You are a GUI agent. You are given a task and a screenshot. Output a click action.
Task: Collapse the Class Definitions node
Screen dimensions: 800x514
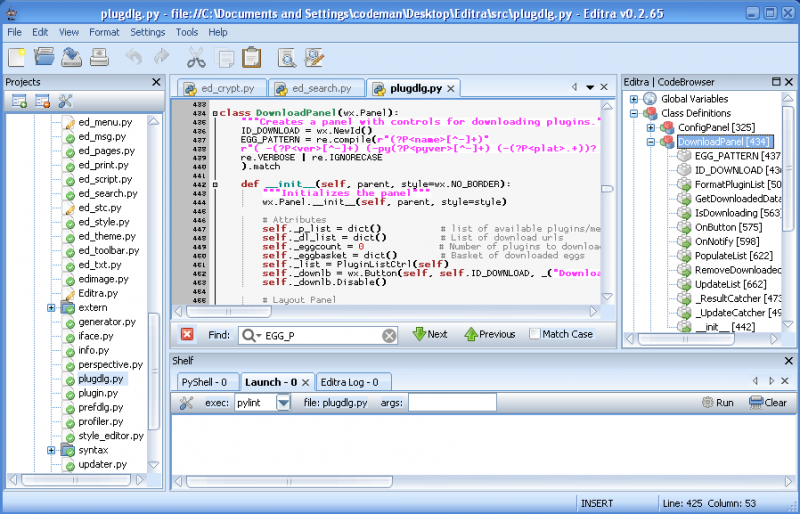pyautogui.click(x=634, y=113)
